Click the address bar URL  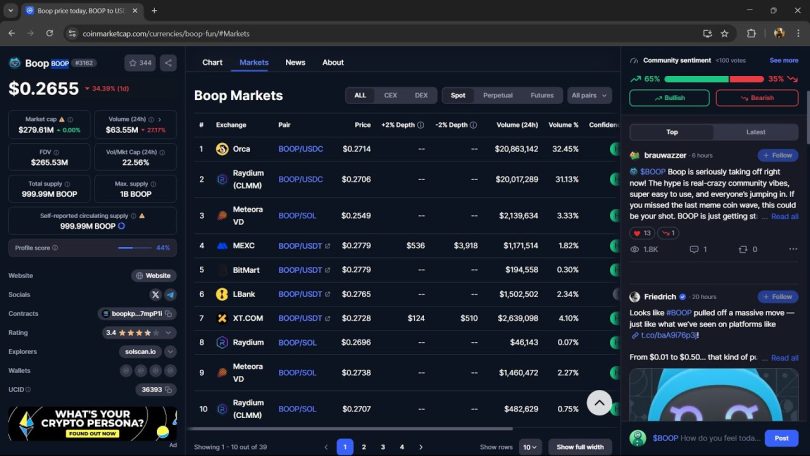(x=166, y=34)
